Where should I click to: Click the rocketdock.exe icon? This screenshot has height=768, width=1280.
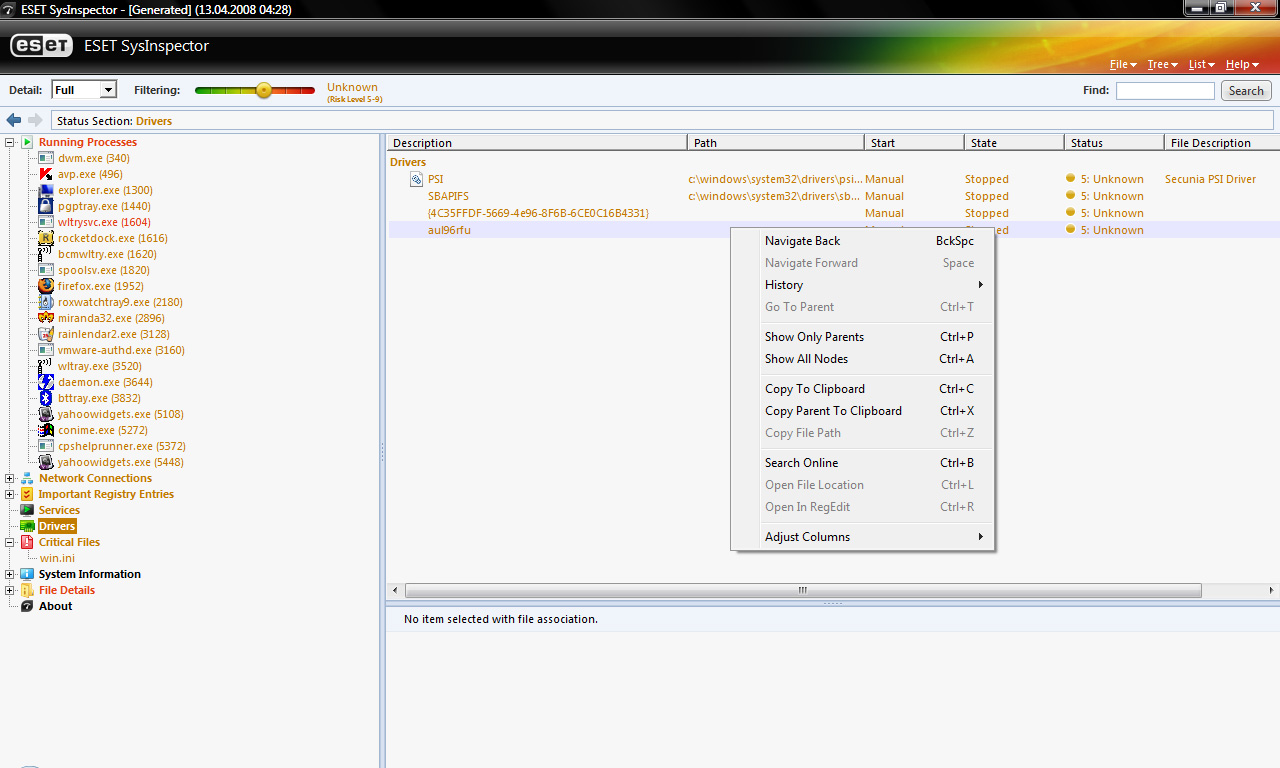pos(46,238)
